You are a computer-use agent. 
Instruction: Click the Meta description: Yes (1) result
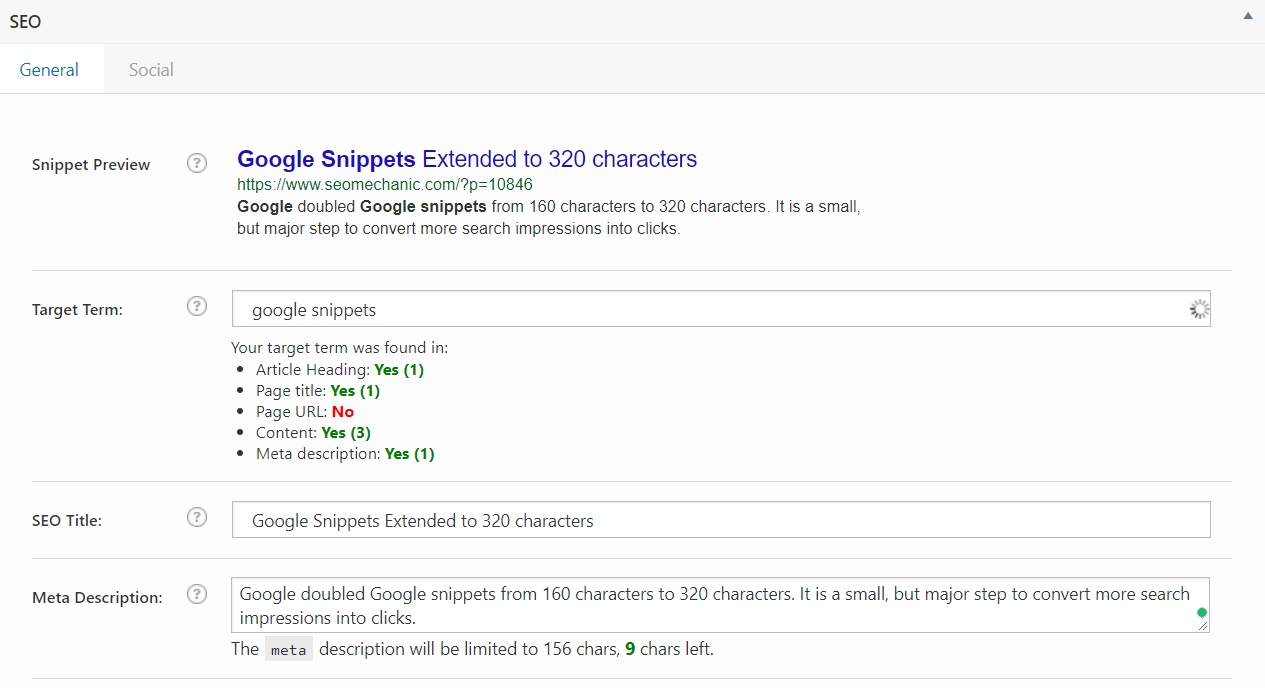345,454
